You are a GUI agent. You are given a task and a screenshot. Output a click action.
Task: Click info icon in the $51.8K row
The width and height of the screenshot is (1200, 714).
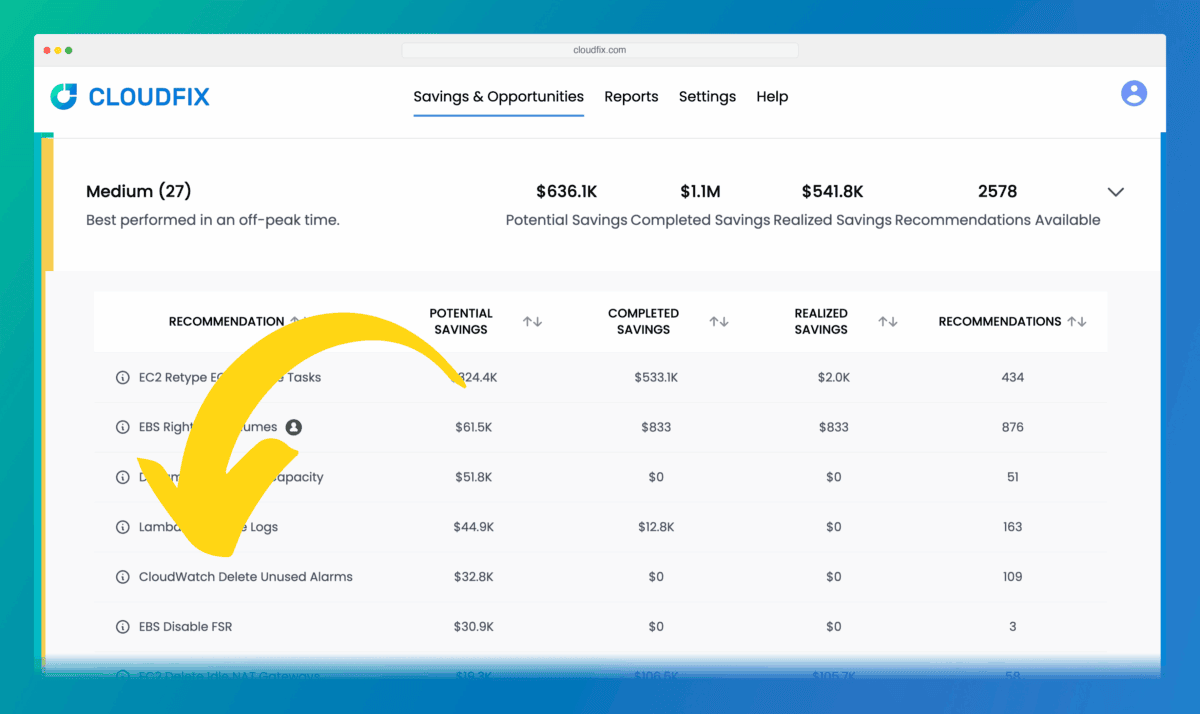[x=123, y=478]
